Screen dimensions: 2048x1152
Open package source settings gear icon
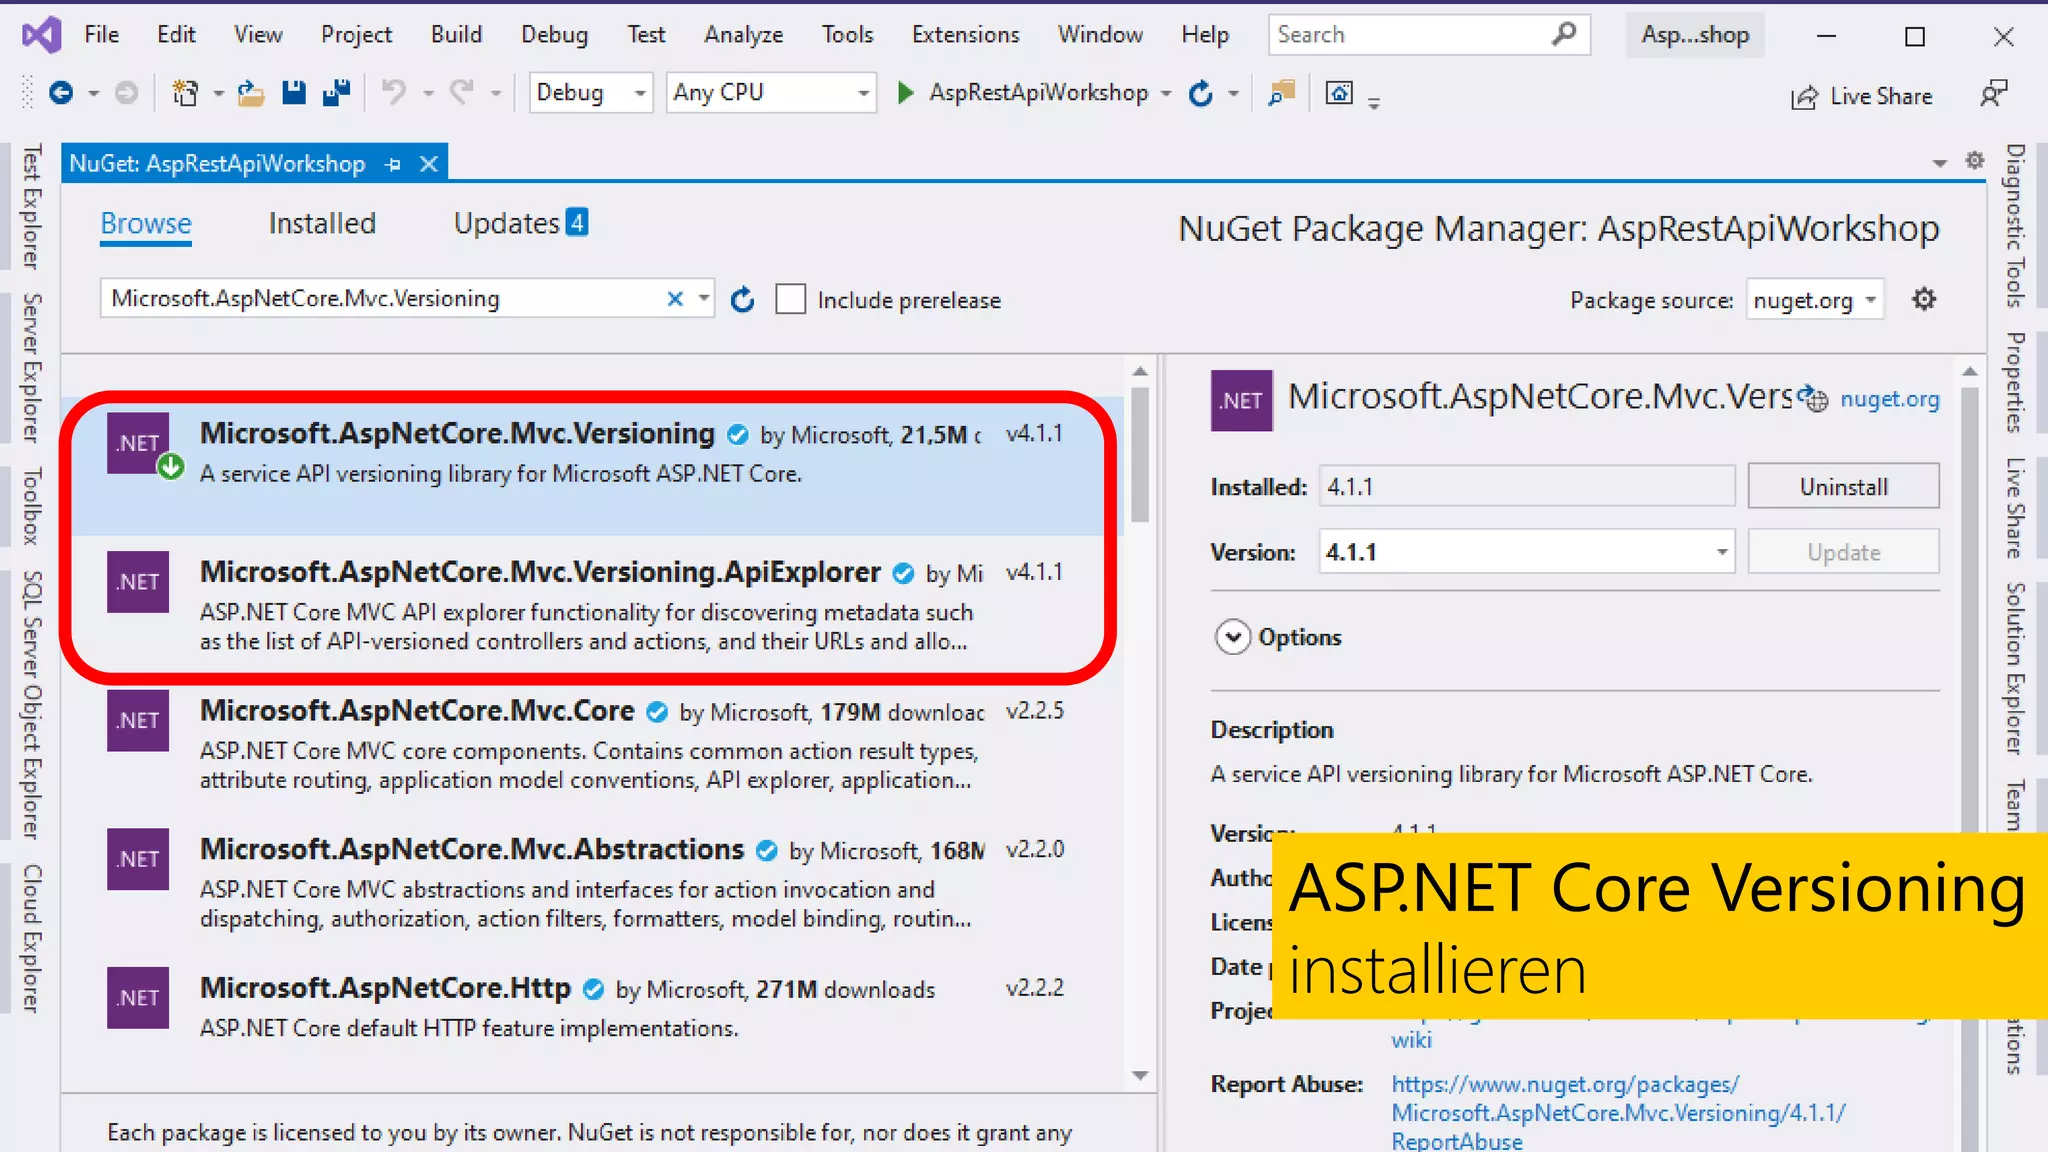point(1924,299)
